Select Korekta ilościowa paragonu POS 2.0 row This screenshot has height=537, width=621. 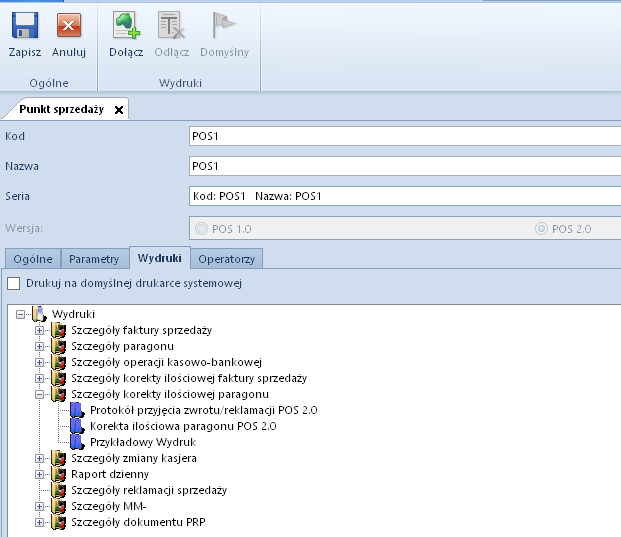tap(183, 426)
